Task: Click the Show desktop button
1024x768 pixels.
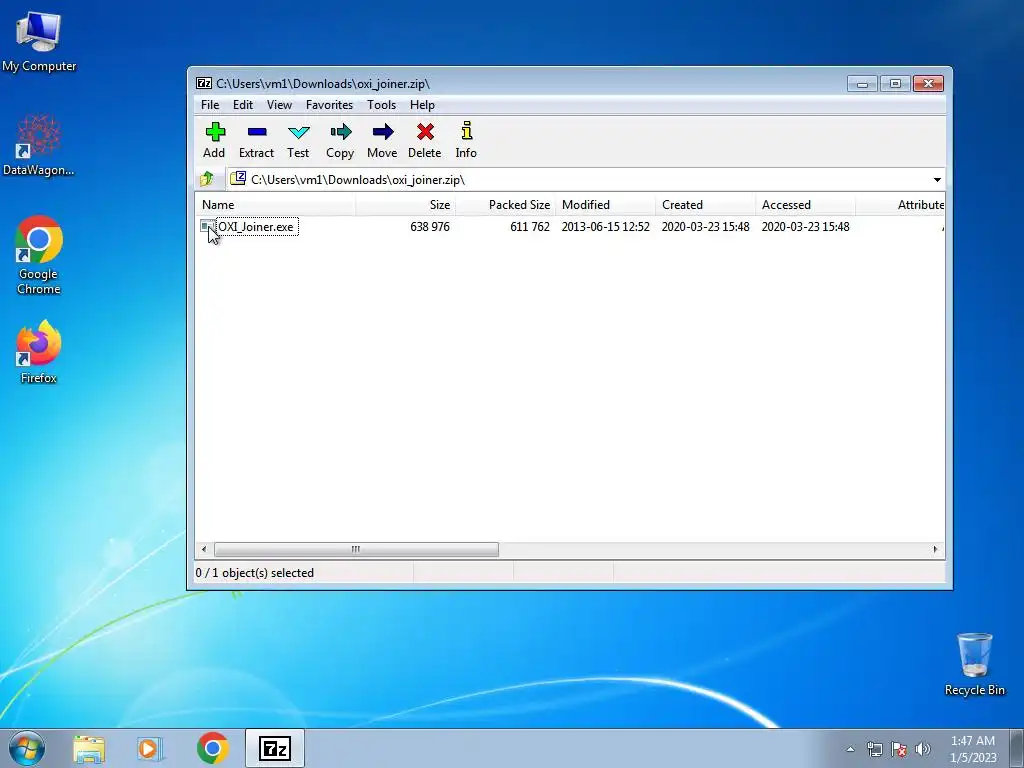Action: 1017,748
